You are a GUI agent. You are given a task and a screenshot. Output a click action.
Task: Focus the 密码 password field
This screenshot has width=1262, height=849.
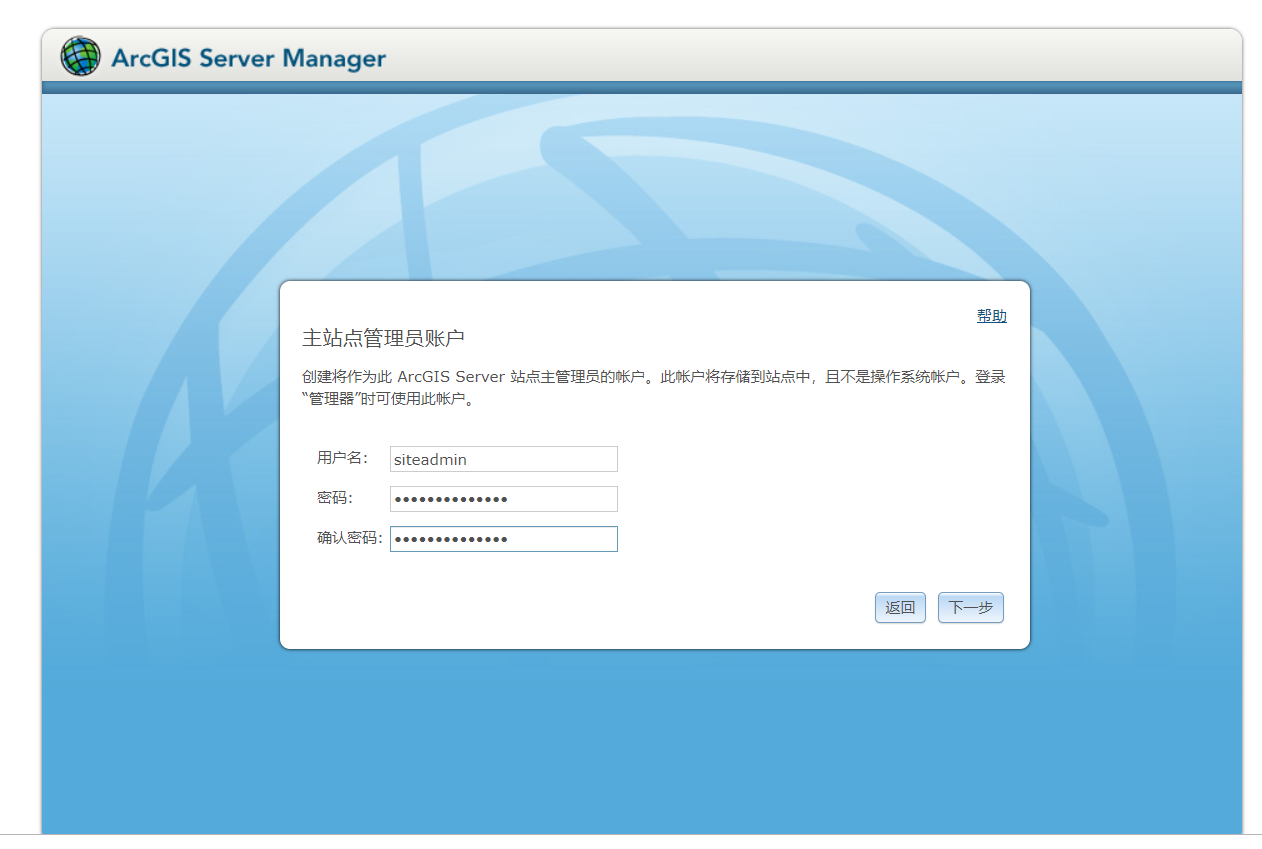coord(504,499)
